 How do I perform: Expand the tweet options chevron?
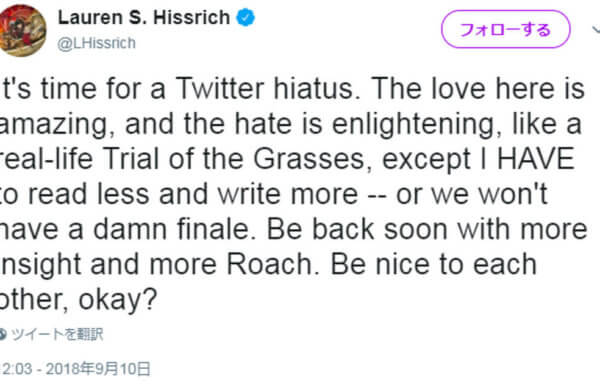596,29
